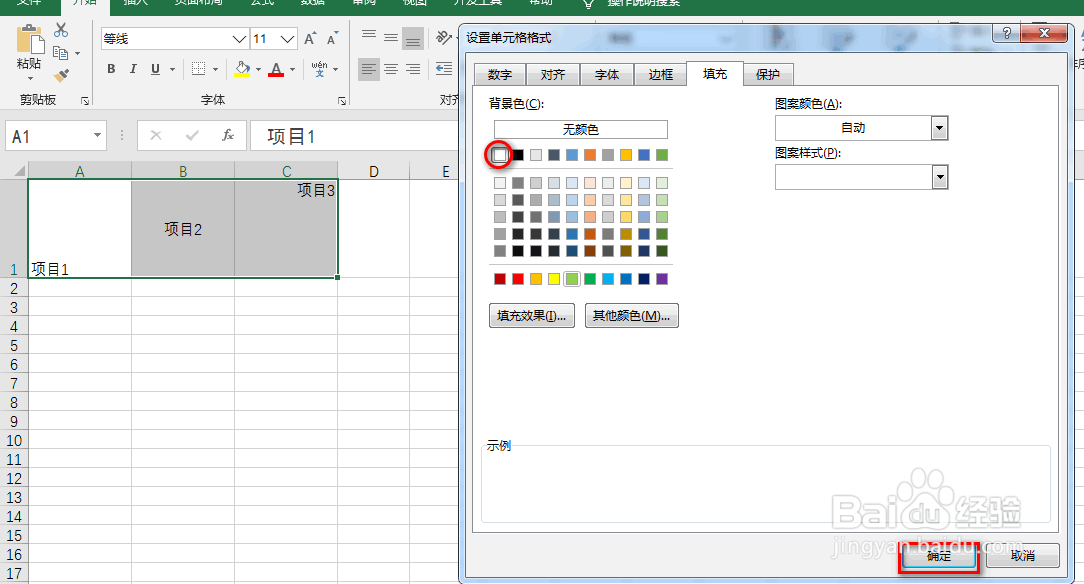Click the 无颜色 no color button
The image size is (1084, 584).
[x=581, y=129]
